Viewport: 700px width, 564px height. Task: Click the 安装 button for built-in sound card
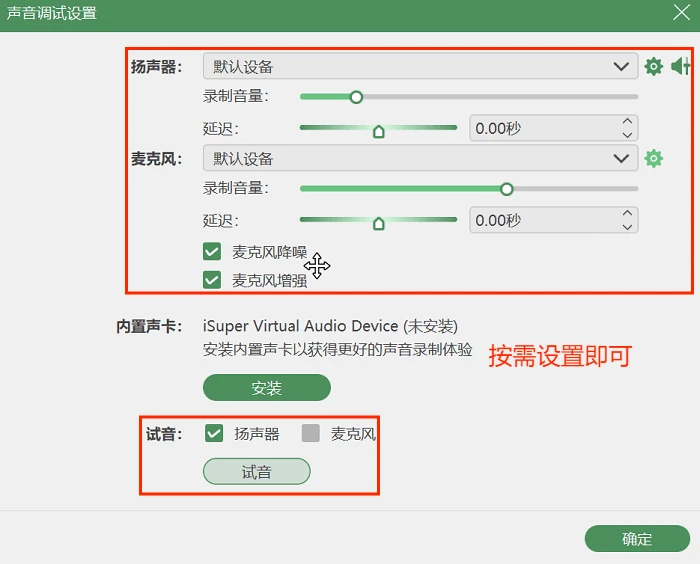pos(267,388)
